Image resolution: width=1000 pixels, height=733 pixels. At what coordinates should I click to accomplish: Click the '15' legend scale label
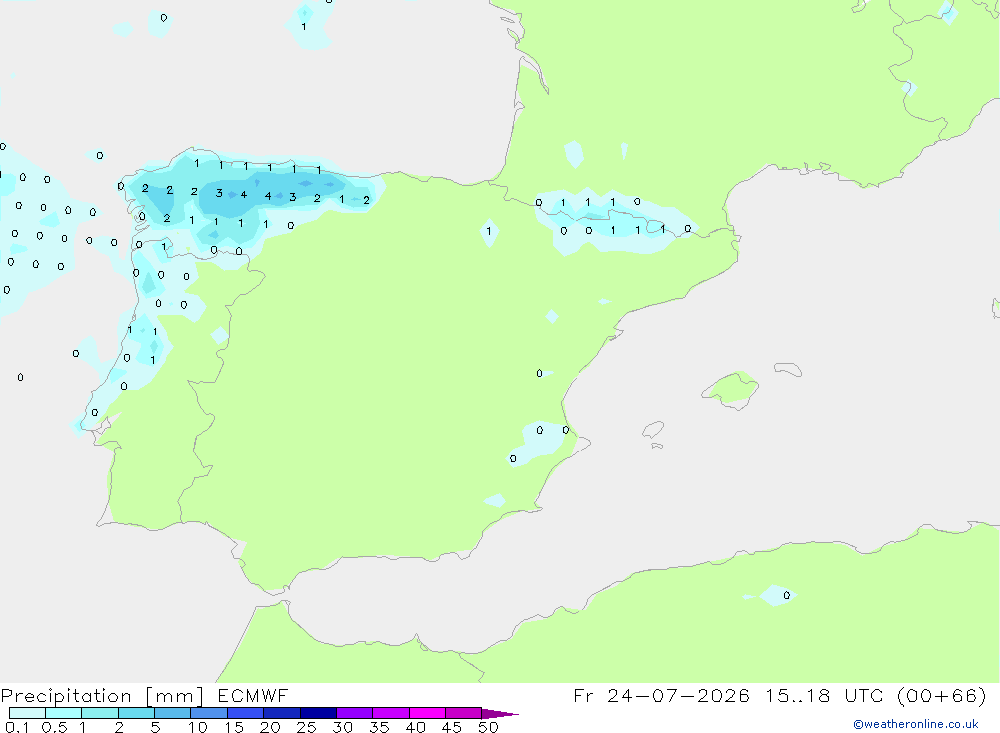234,727
